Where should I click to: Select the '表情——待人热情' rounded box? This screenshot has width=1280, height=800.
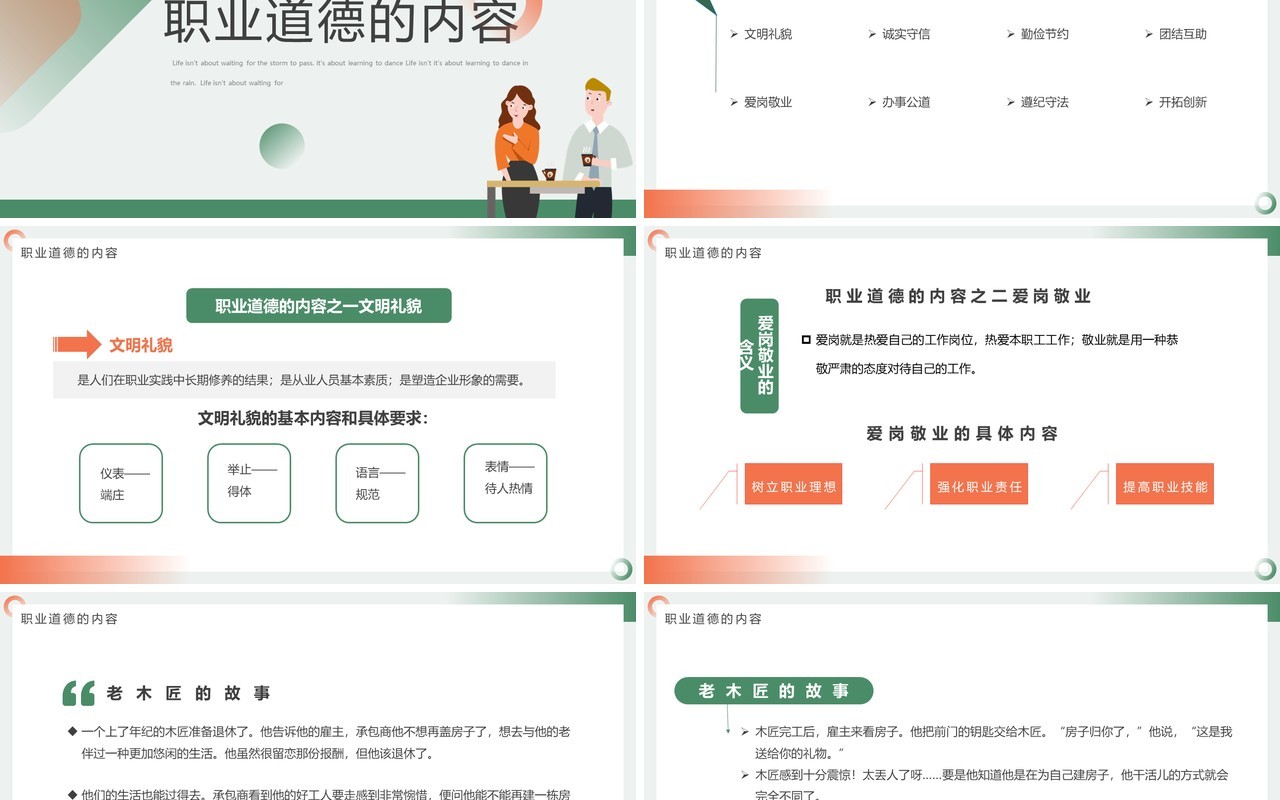pos(506,483)
